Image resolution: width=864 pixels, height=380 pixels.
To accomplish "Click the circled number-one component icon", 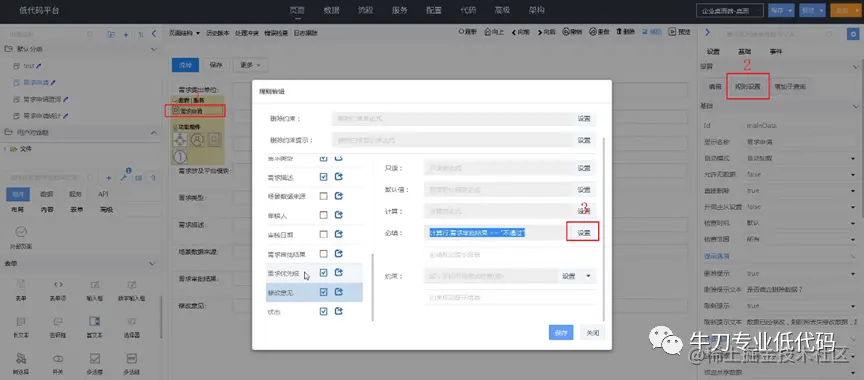I will click(x=180, y=157).
